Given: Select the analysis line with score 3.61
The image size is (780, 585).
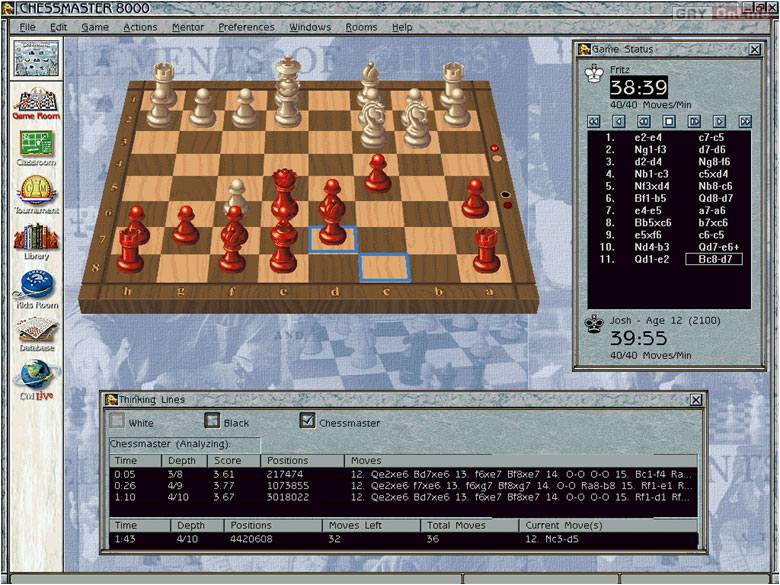Looking at the screenshot, I should (x=403, y=474).
